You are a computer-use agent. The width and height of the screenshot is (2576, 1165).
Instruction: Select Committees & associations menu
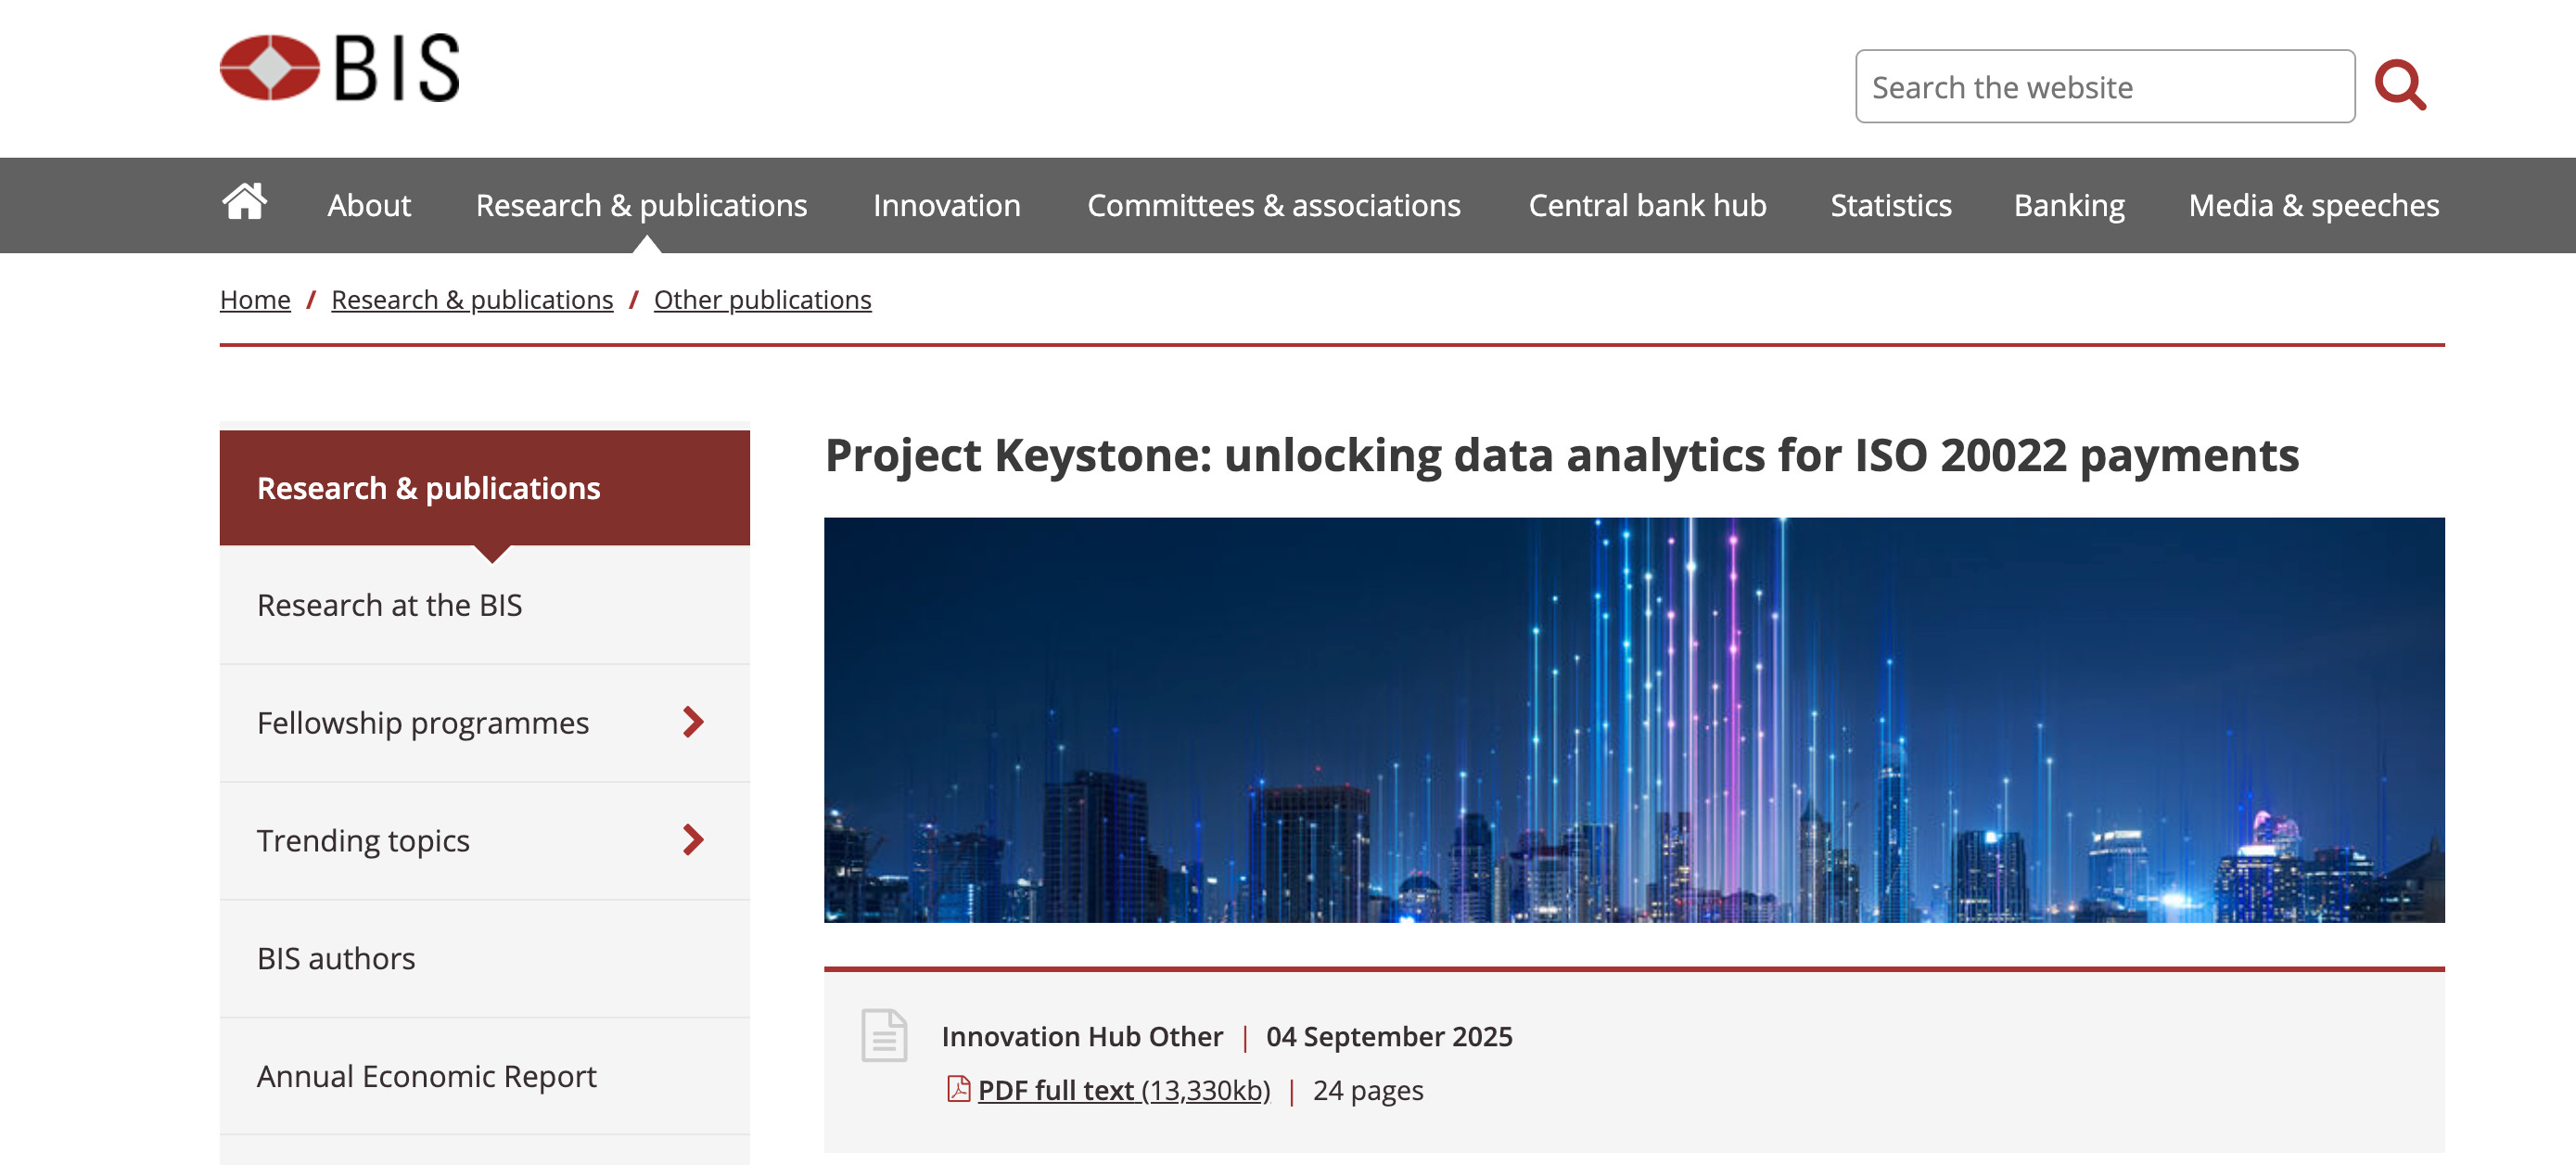click(x=1273, y=205)
